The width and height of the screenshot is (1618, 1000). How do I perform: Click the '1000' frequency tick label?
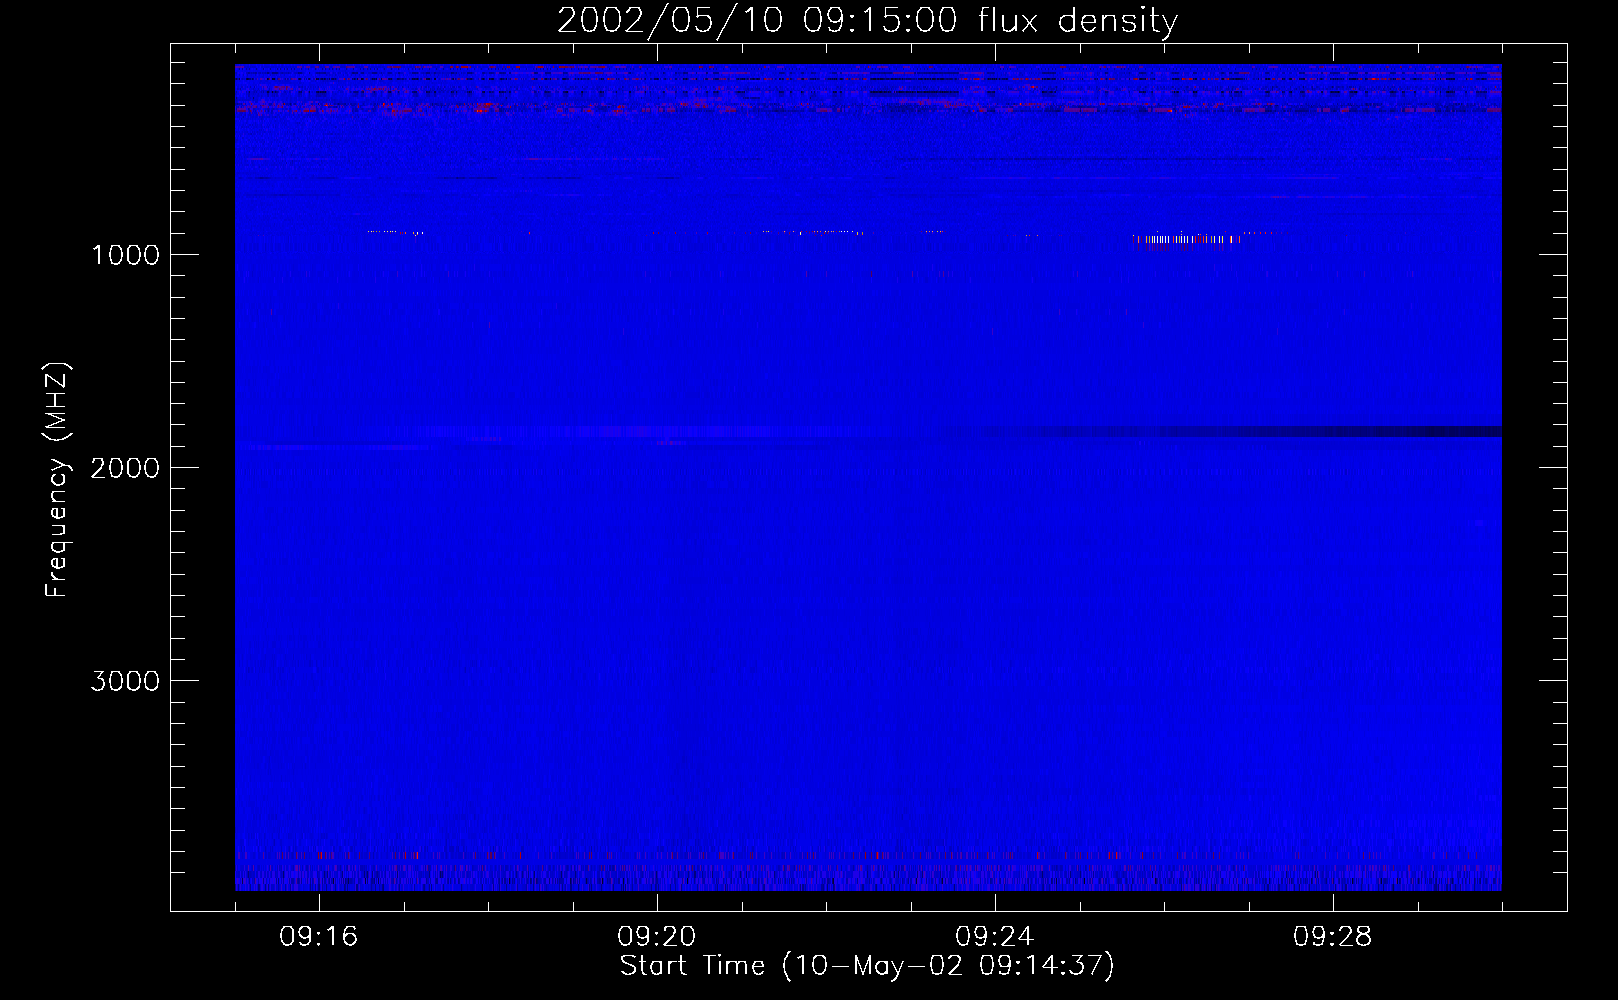coord(125,255)
